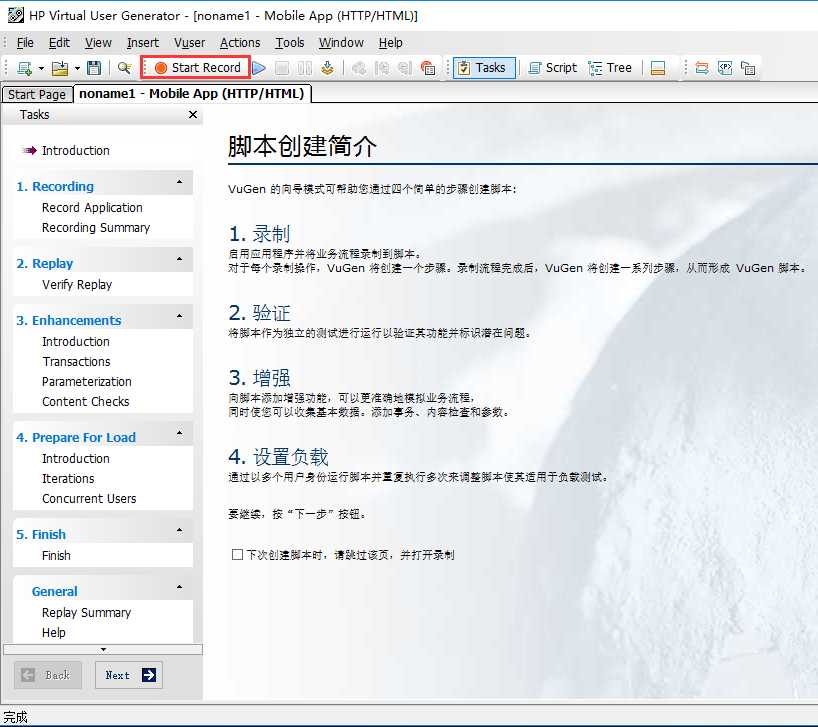Collapse the 4. Prepare For Load section
The height and width of the screenshot is (727, 818).
(x=179, y=433)
